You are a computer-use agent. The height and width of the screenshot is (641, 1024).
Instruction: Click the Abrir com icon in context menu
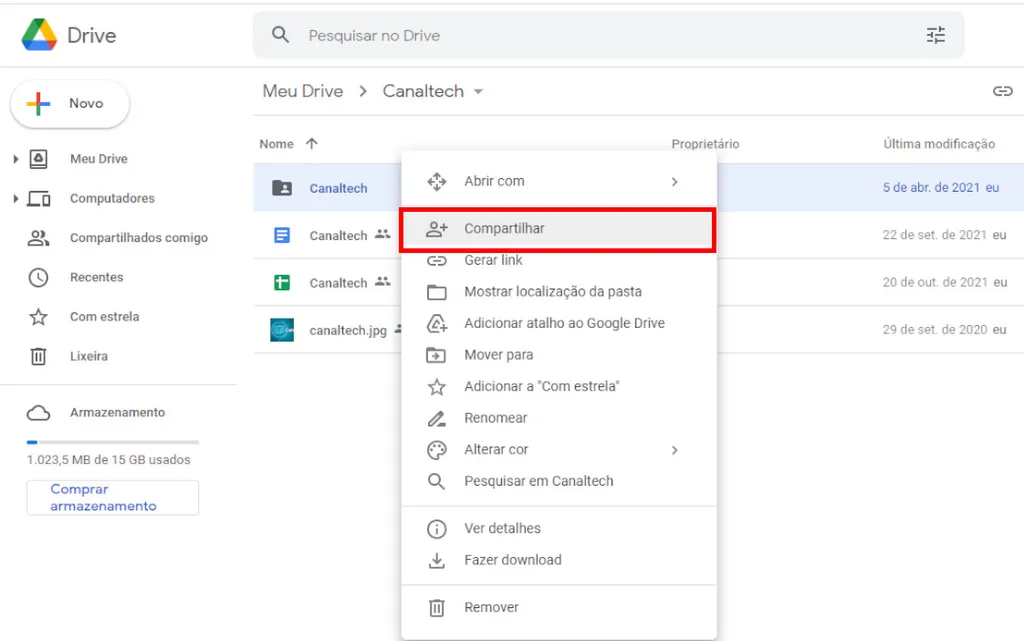pyautogui.click(x=436, y=181)
